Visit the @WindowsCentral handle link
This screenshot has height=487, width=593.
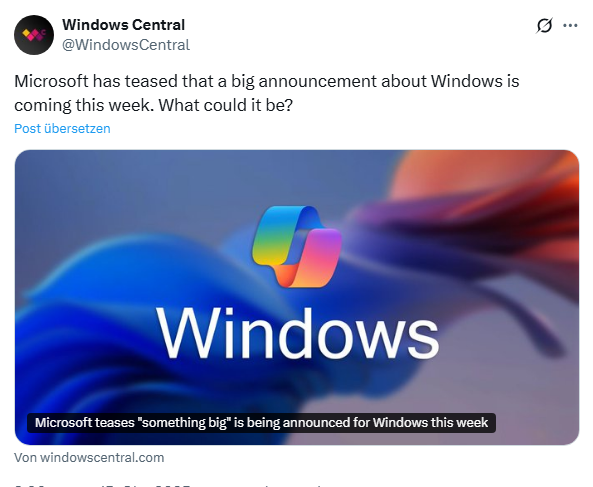pos(126,45)
